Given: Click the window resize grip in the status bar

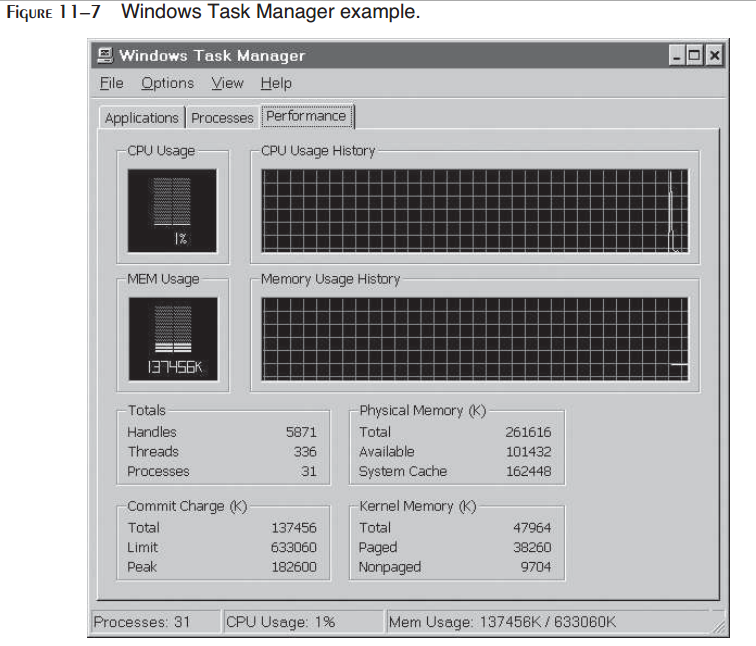Looking at the screenshot, I should [x=719, y=626].
